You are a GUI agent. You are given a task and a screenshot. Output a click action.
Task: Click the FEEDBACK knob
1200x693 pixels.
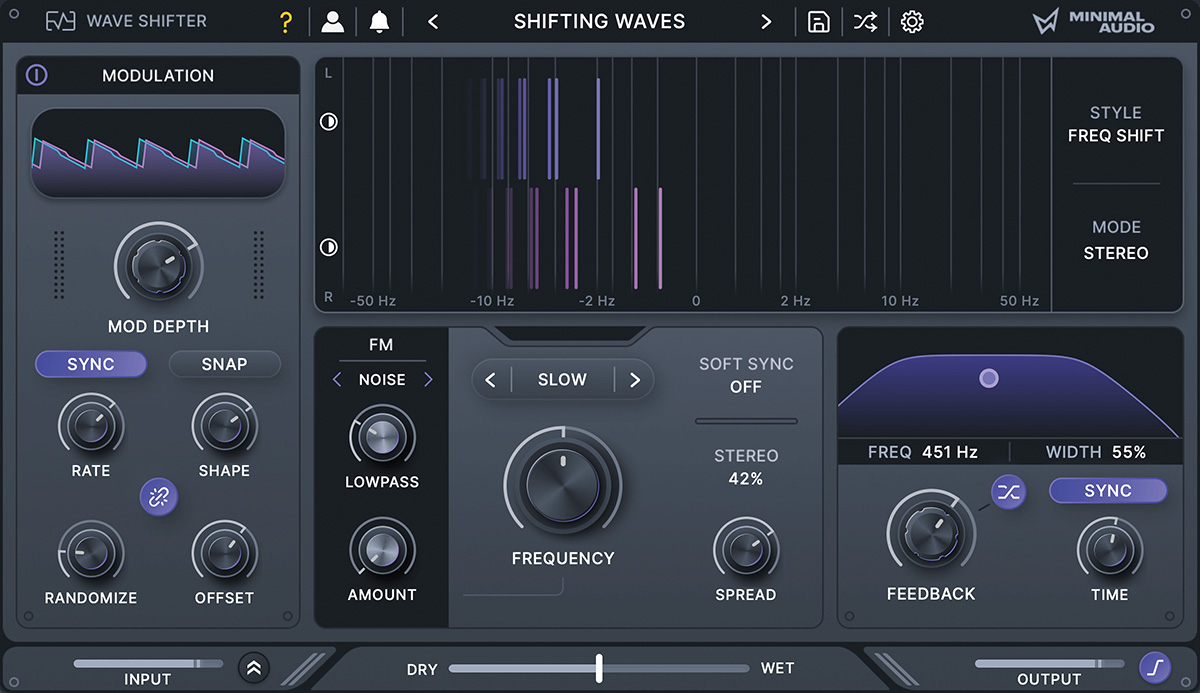931,533
